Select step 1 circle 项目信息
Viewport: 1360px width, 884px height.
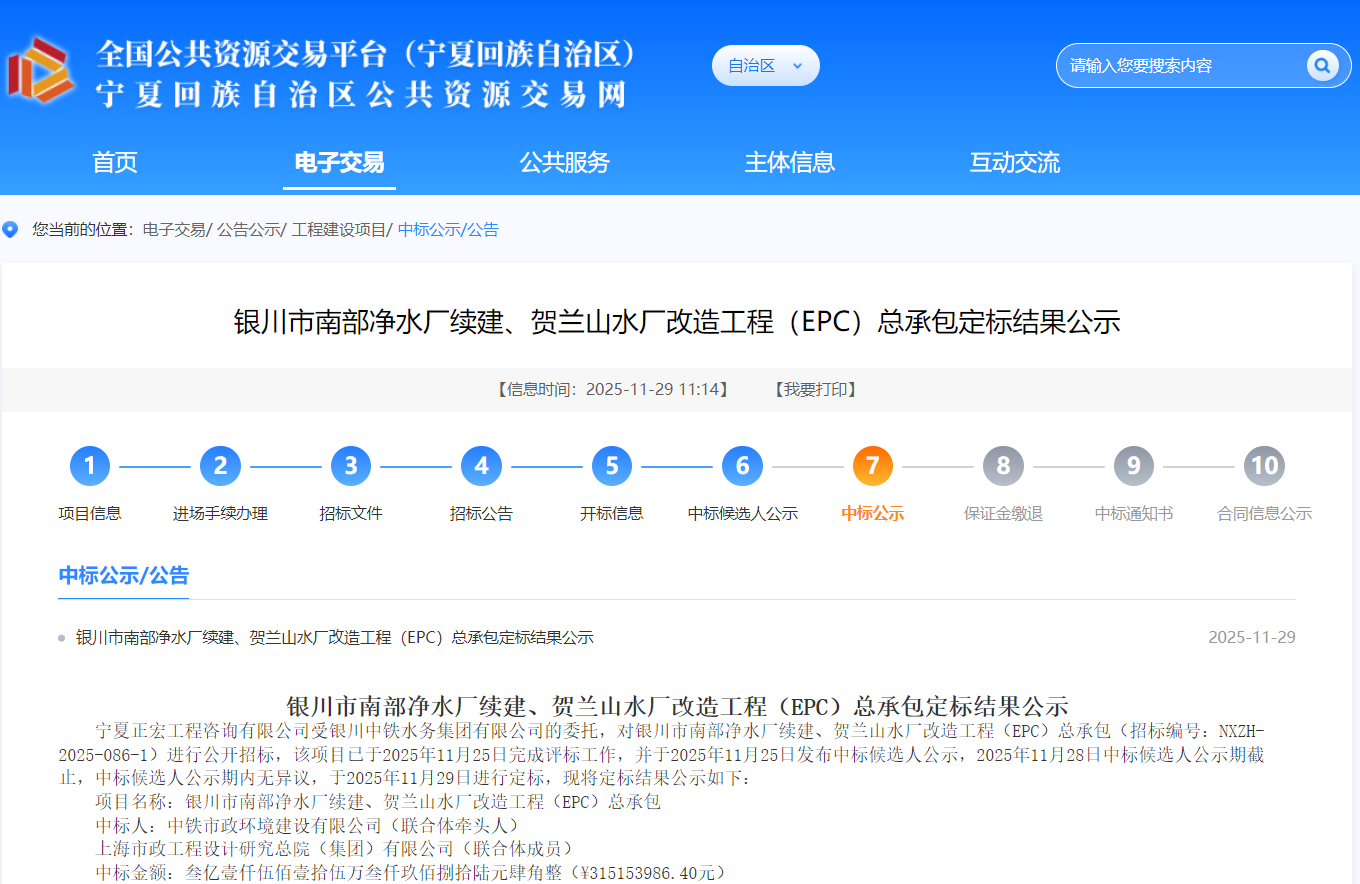pos(90,466)
